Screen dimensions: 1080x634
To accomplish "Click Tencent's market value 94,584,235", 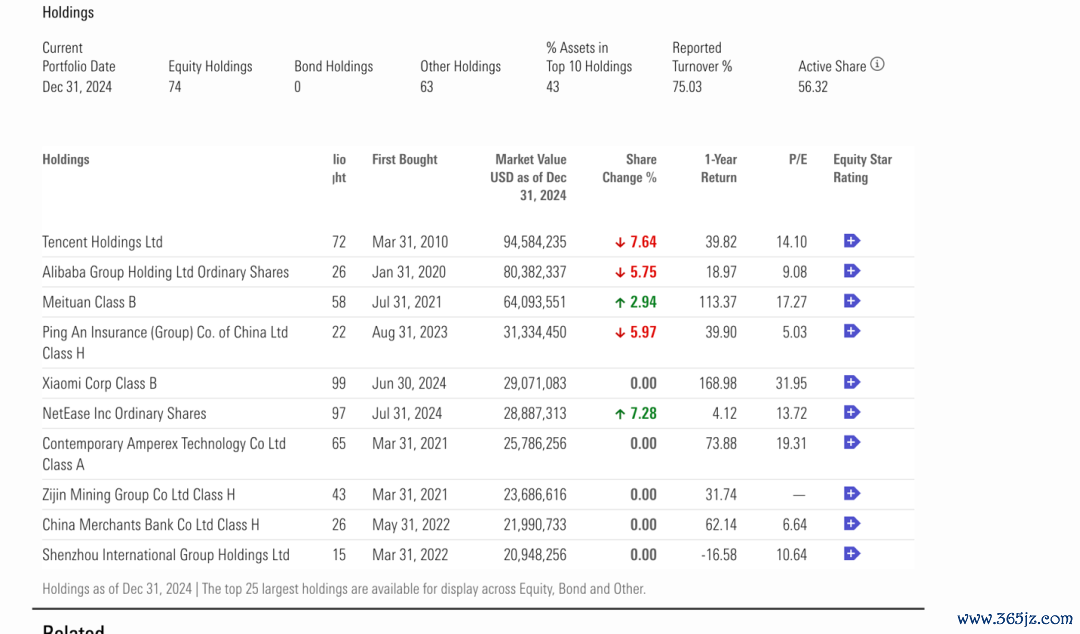I will point(534,242).
